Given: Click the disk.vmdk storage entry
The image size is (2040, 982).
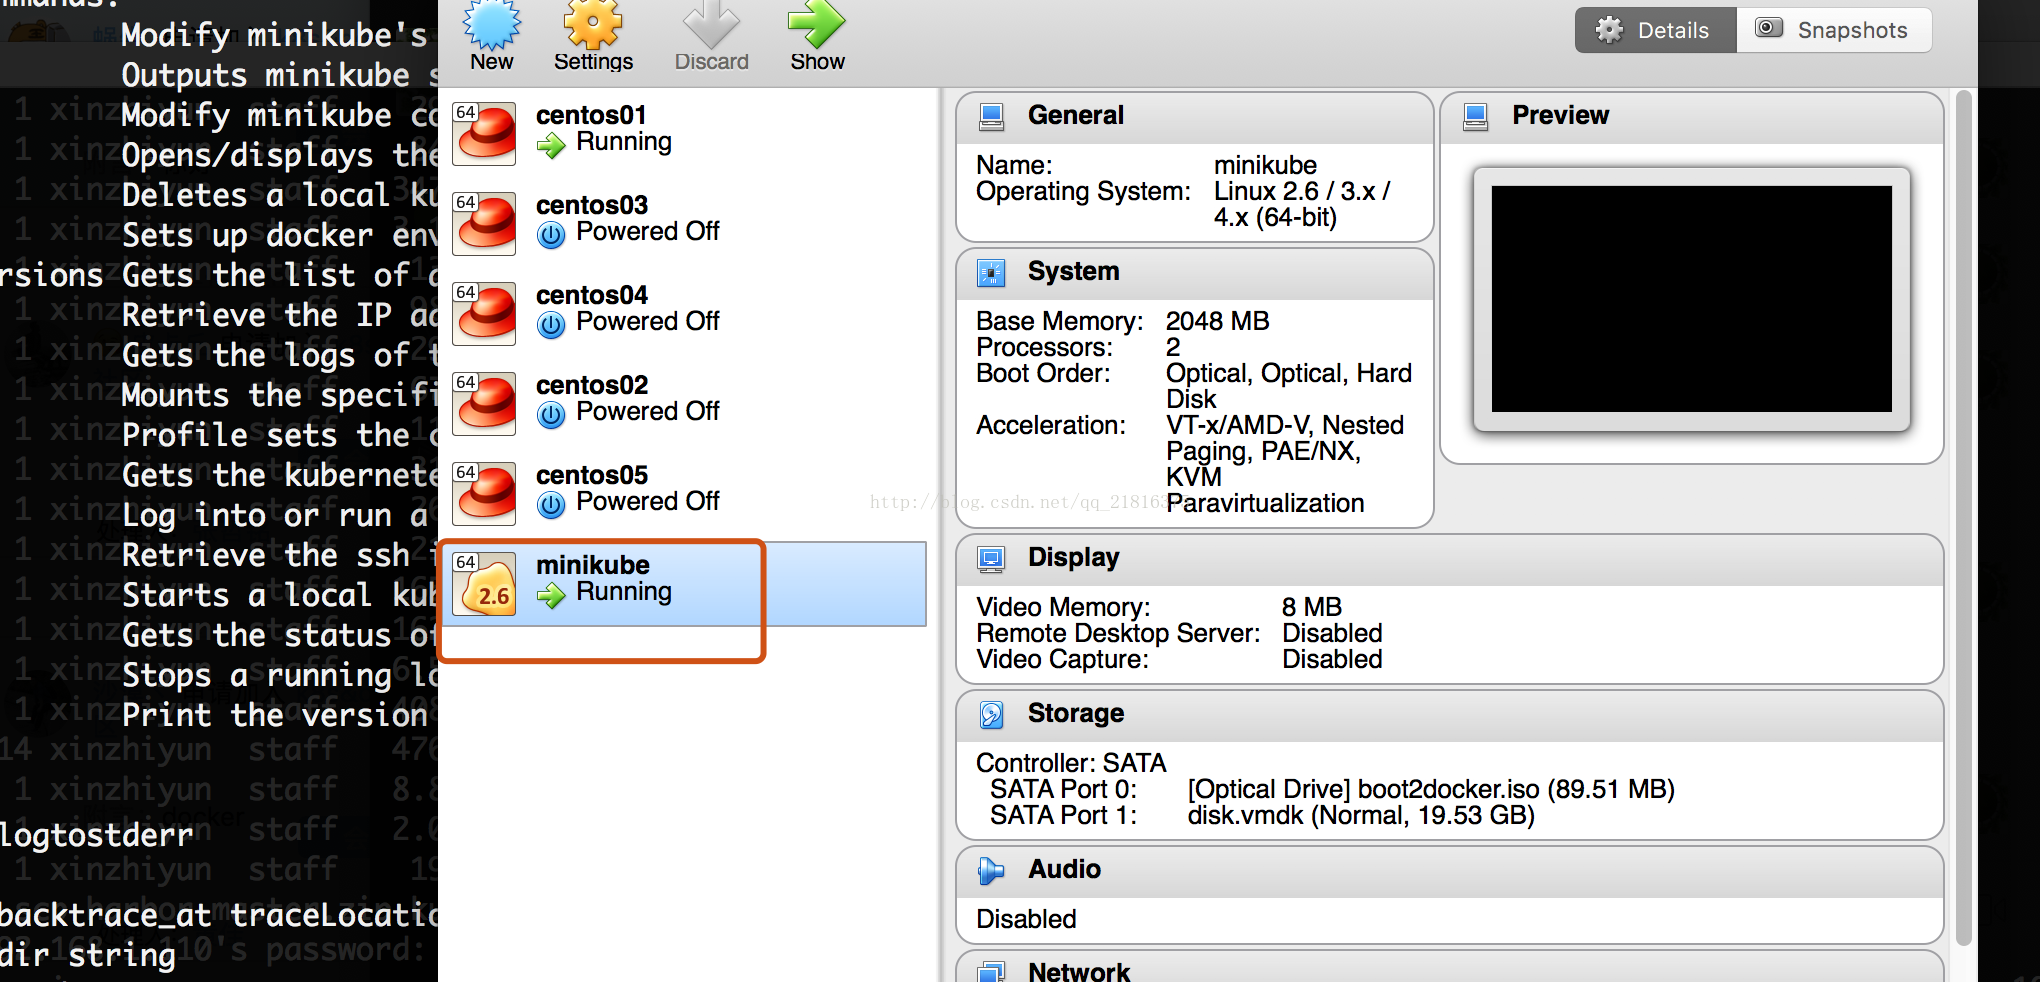Looking at the screenshot, I should coord(1361,815).
